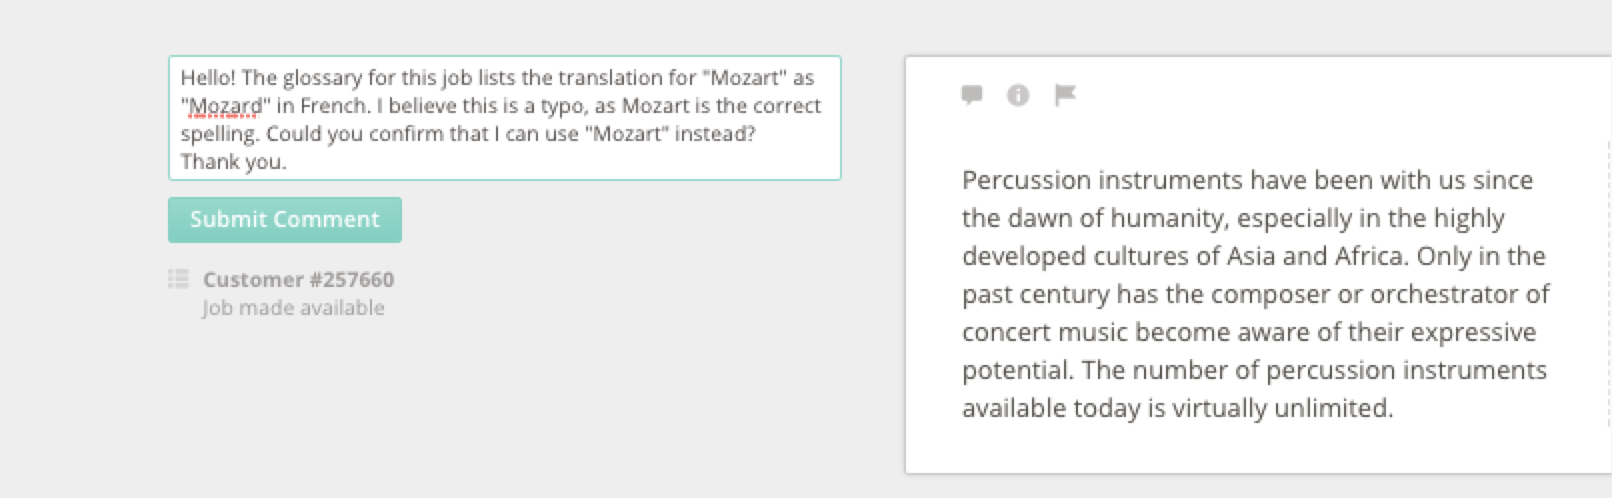
Task: Click the red-underlined word "Mozard" in the comment
Action: 226,106
